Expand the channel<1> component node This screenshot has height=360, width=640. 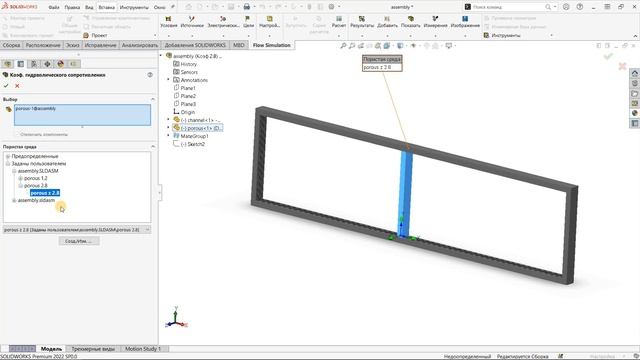point(169,120)
